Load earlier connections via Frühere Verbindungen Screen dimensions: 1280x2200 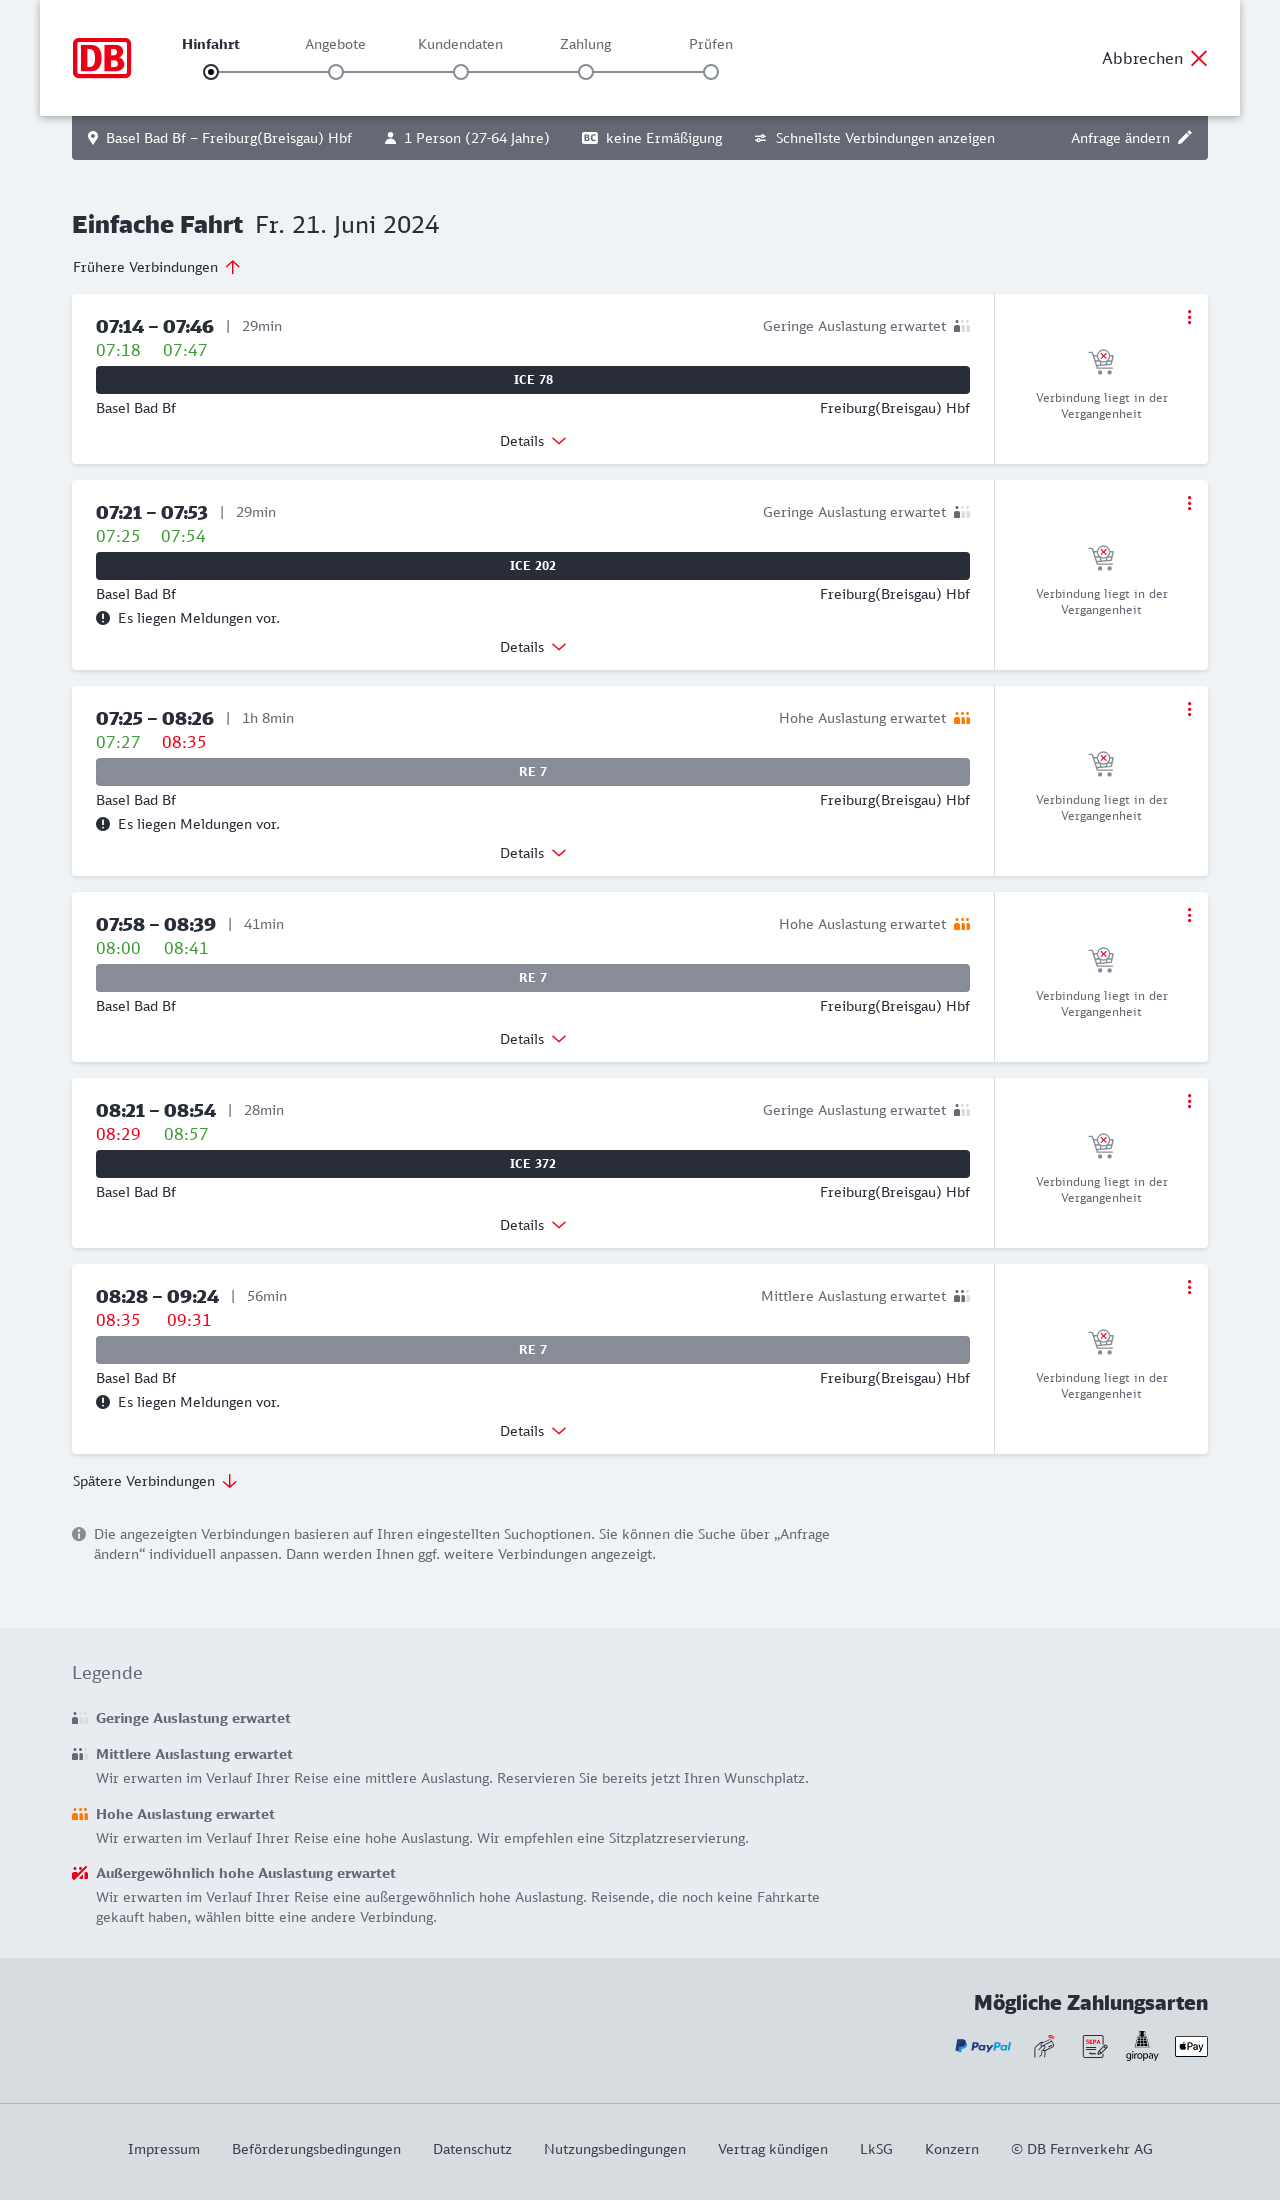pyautogui.click(x=157, y=267)
